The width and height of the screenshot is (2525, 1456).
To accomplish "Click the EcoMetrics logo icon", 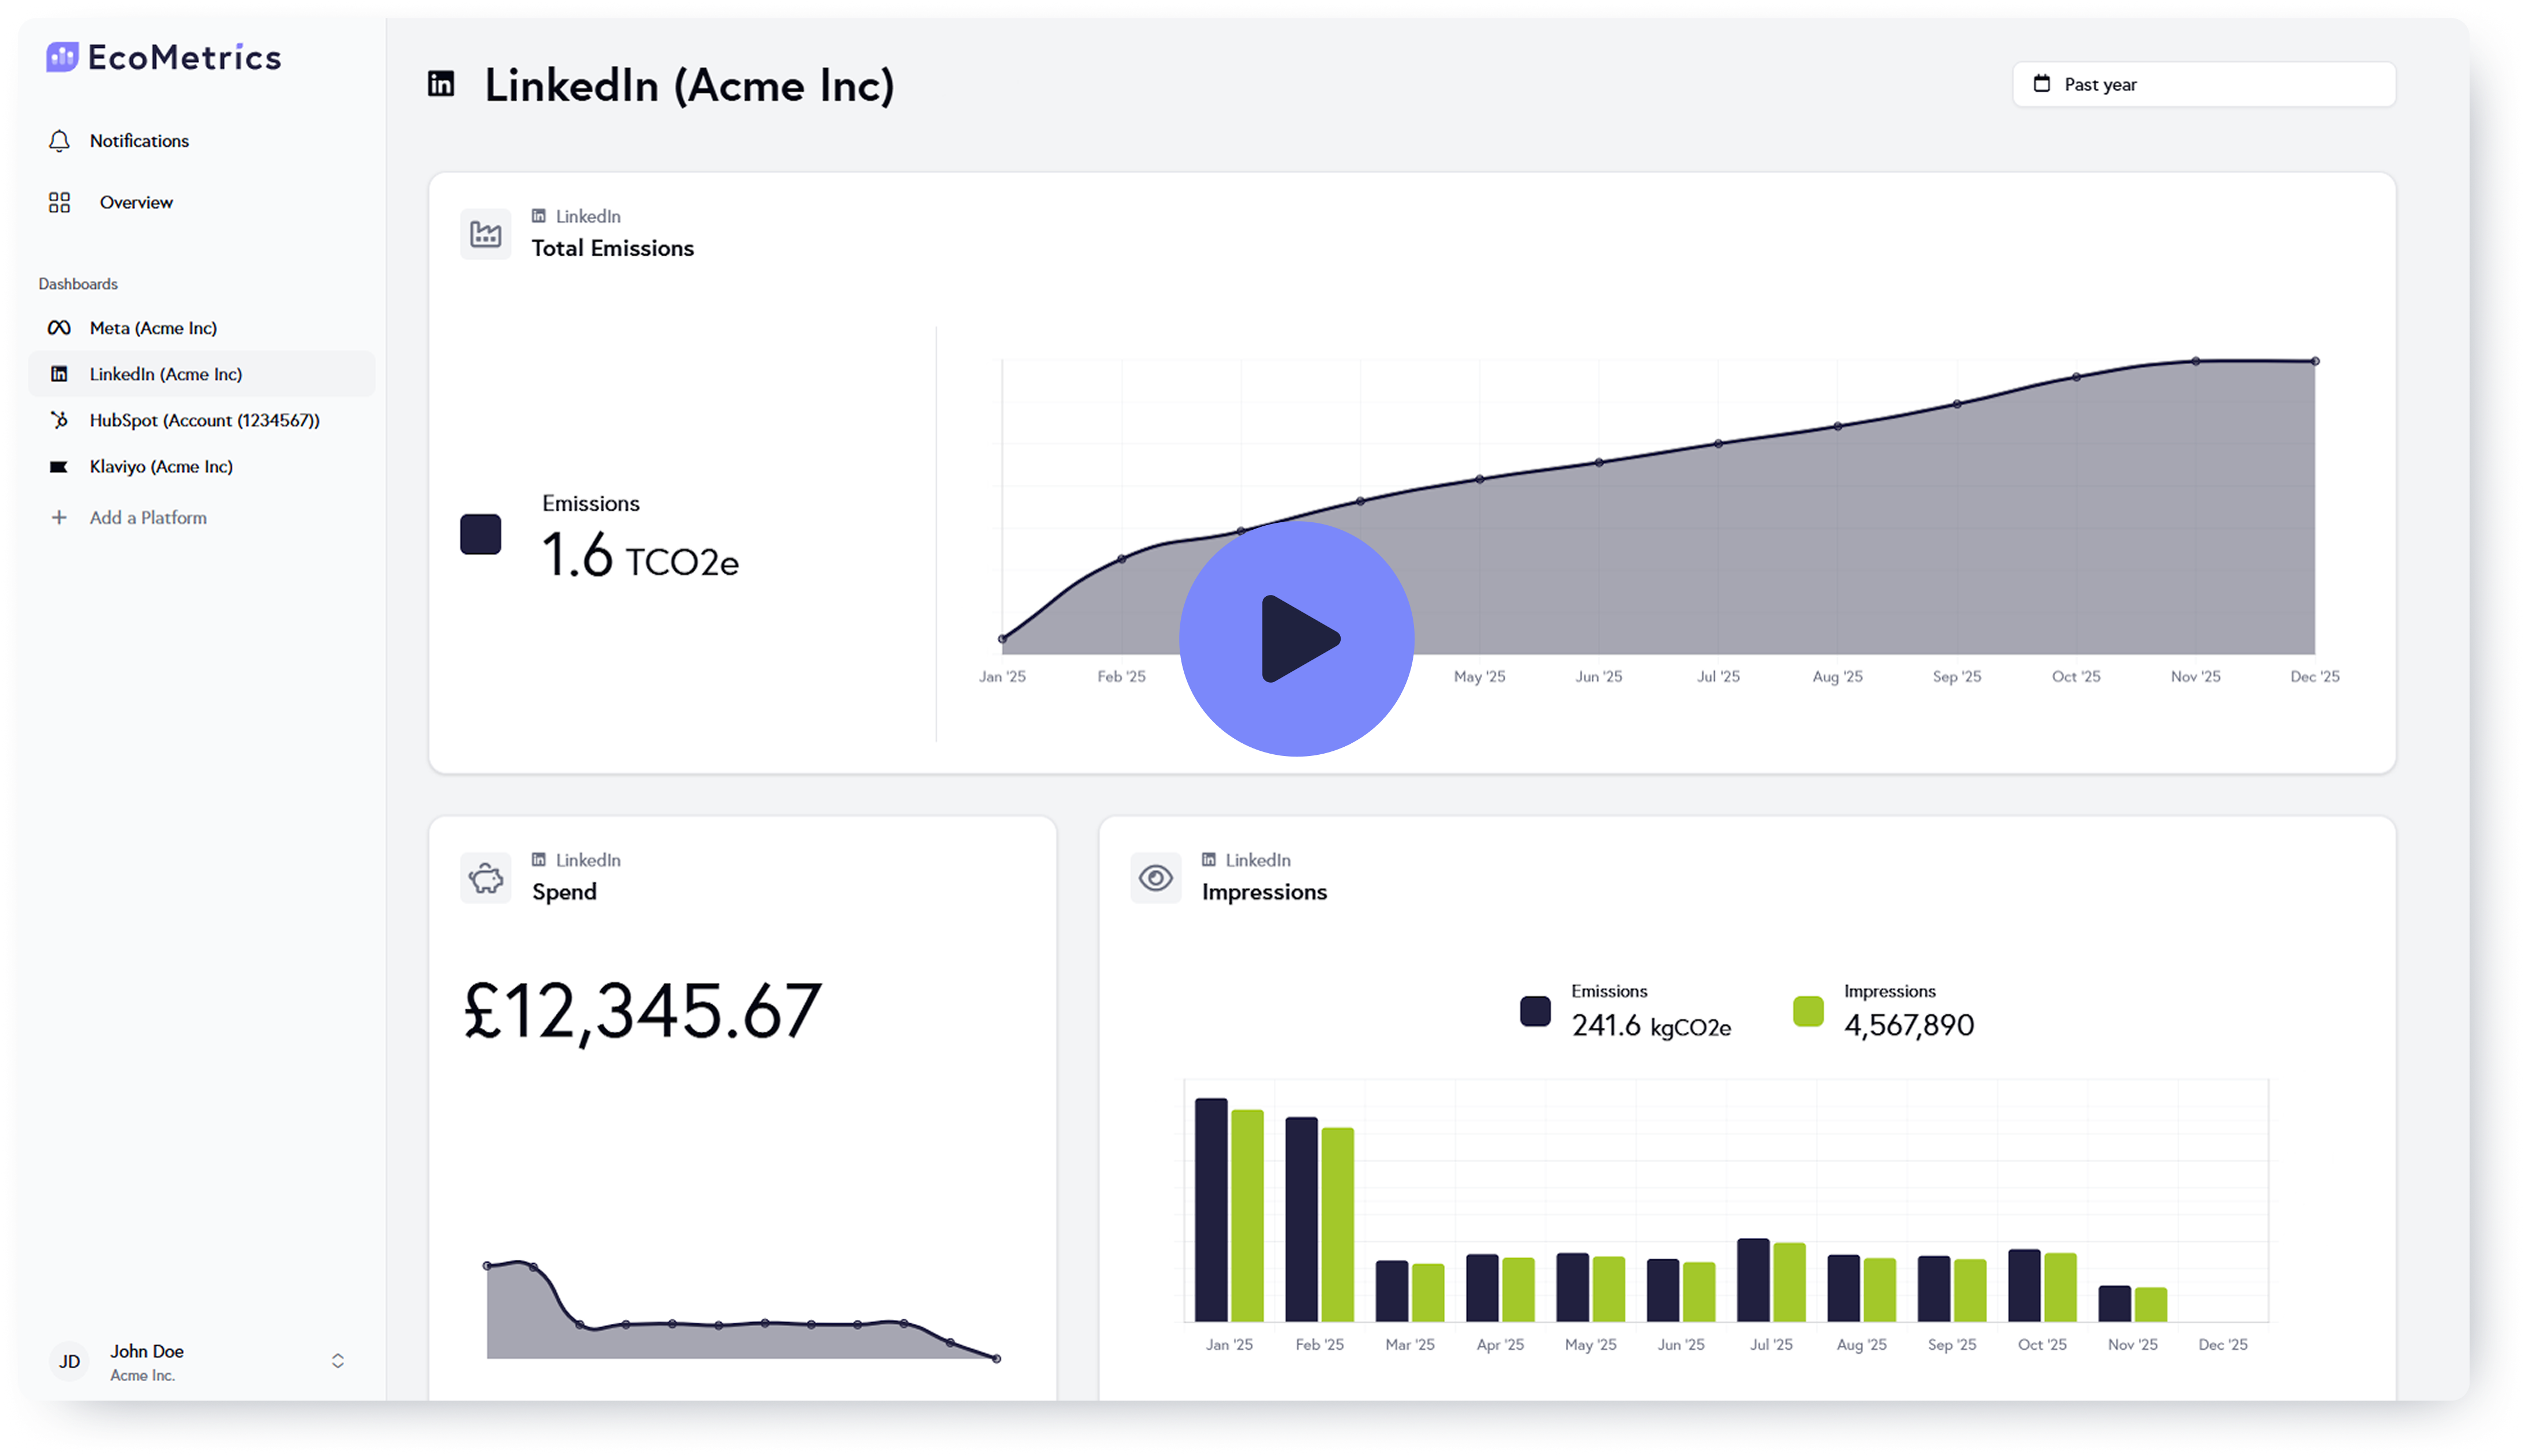I will click(62, 57).
